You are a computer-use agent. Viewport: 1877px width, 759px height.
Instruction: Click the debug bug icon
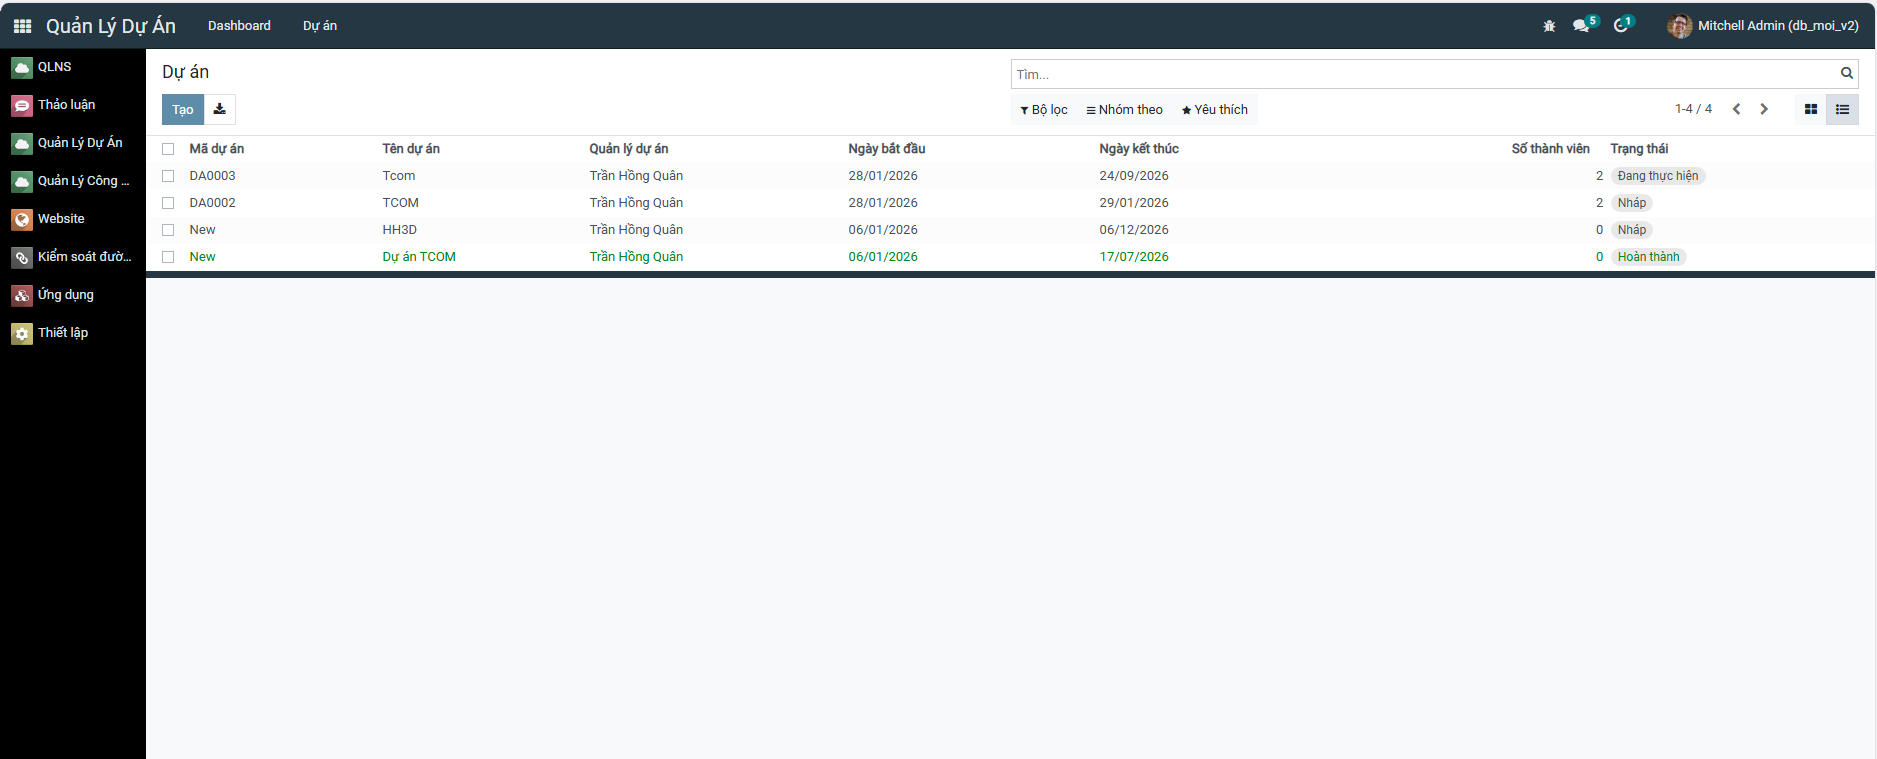(x=1549, y=26)
